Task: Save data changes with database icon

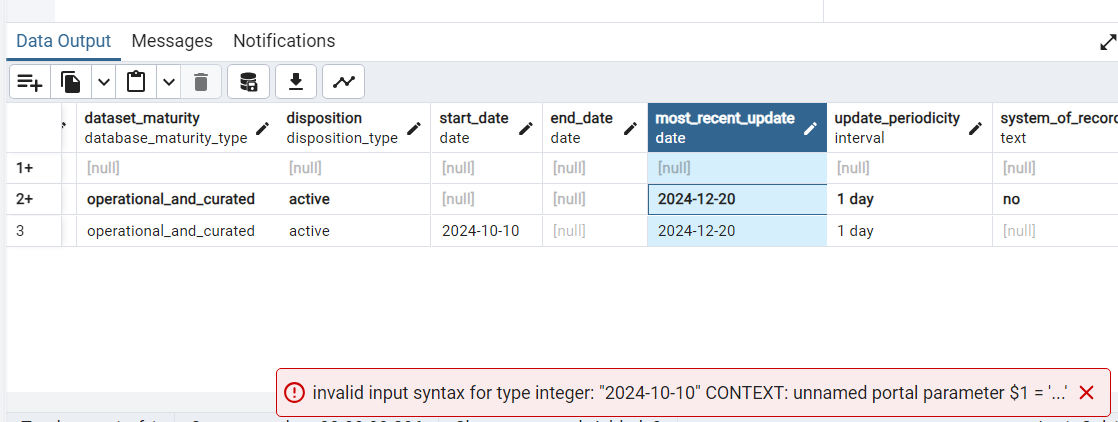Action: pos(248,82)
